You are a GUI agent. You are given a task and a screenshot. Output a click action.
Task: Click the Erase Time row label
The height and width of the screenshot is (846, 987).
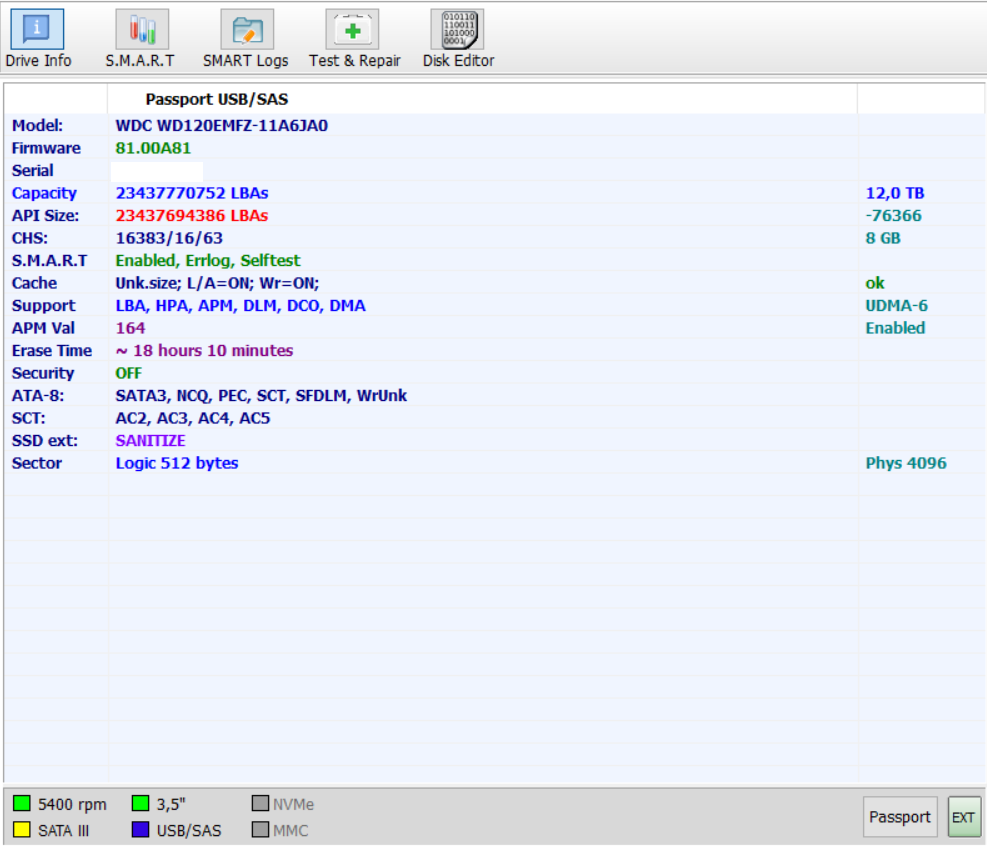[52, 351]
